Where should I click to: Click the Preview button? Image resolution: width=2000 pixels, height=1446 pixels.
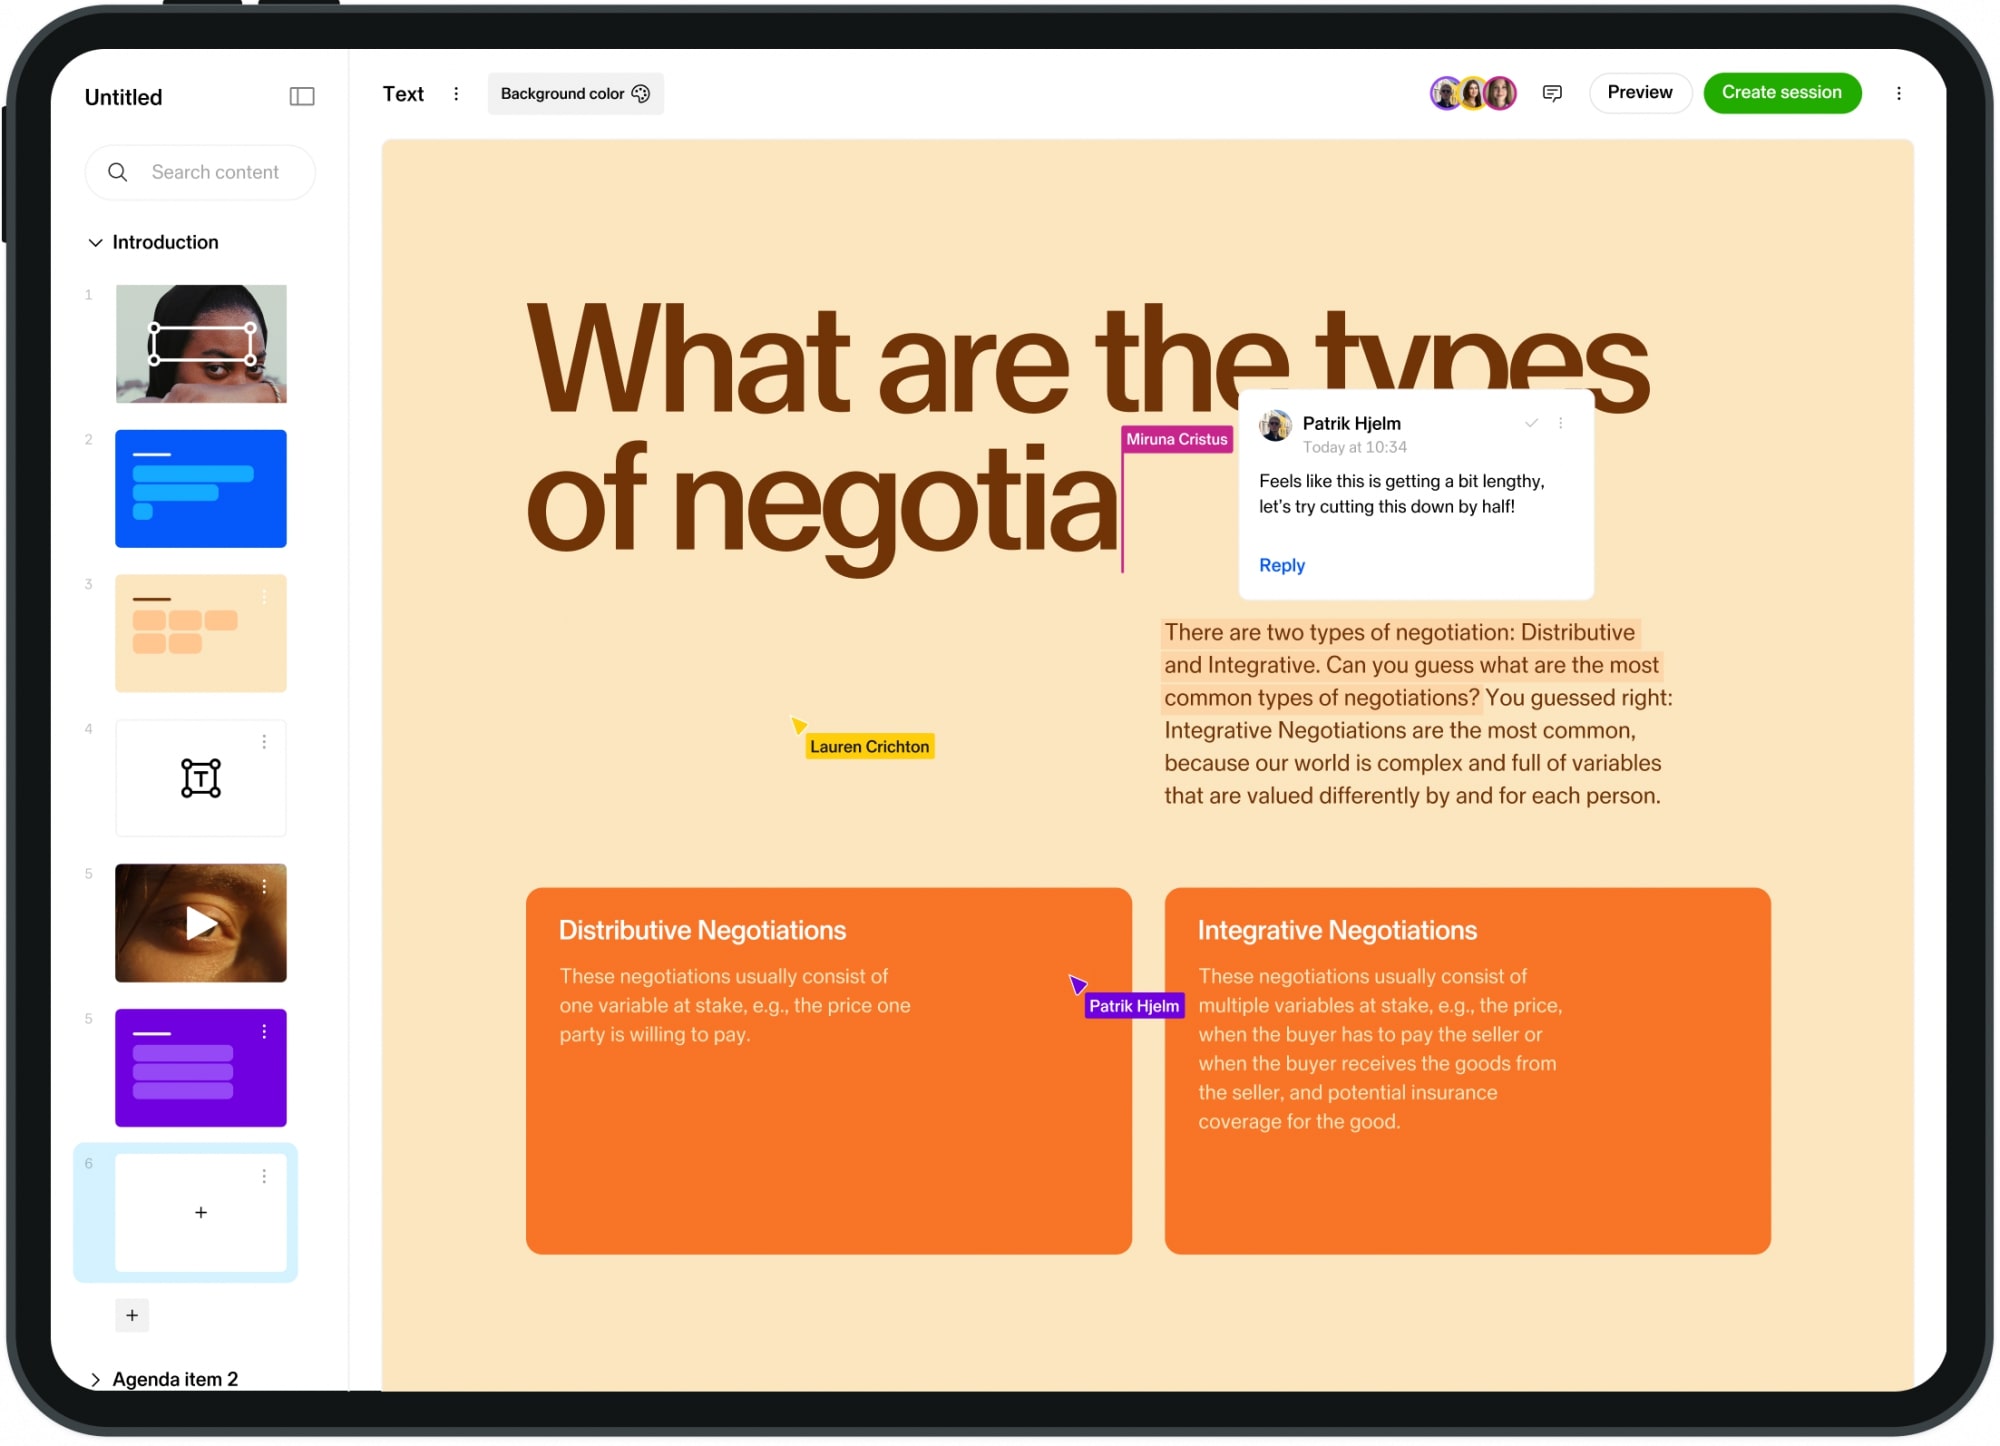click(x=1640, y=93)
